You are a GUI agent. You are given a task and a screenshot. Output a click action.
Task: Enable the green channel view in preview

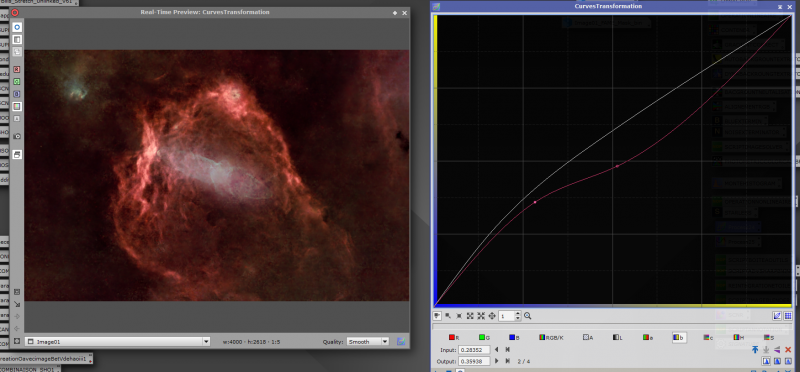click(x=17, y=82)
